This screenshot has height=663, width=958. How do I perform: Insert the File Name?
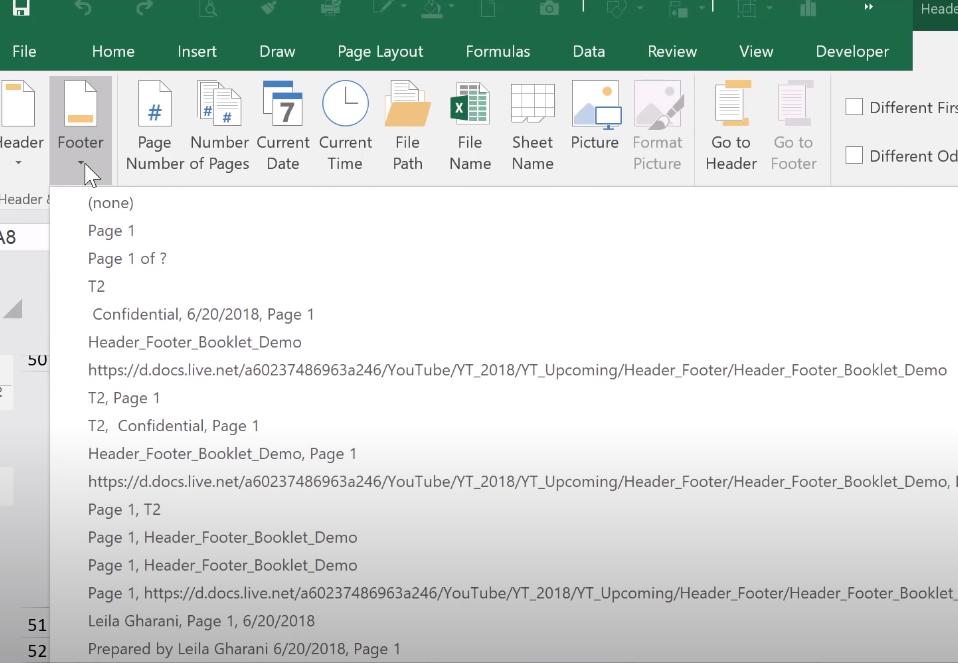(469, 125)
